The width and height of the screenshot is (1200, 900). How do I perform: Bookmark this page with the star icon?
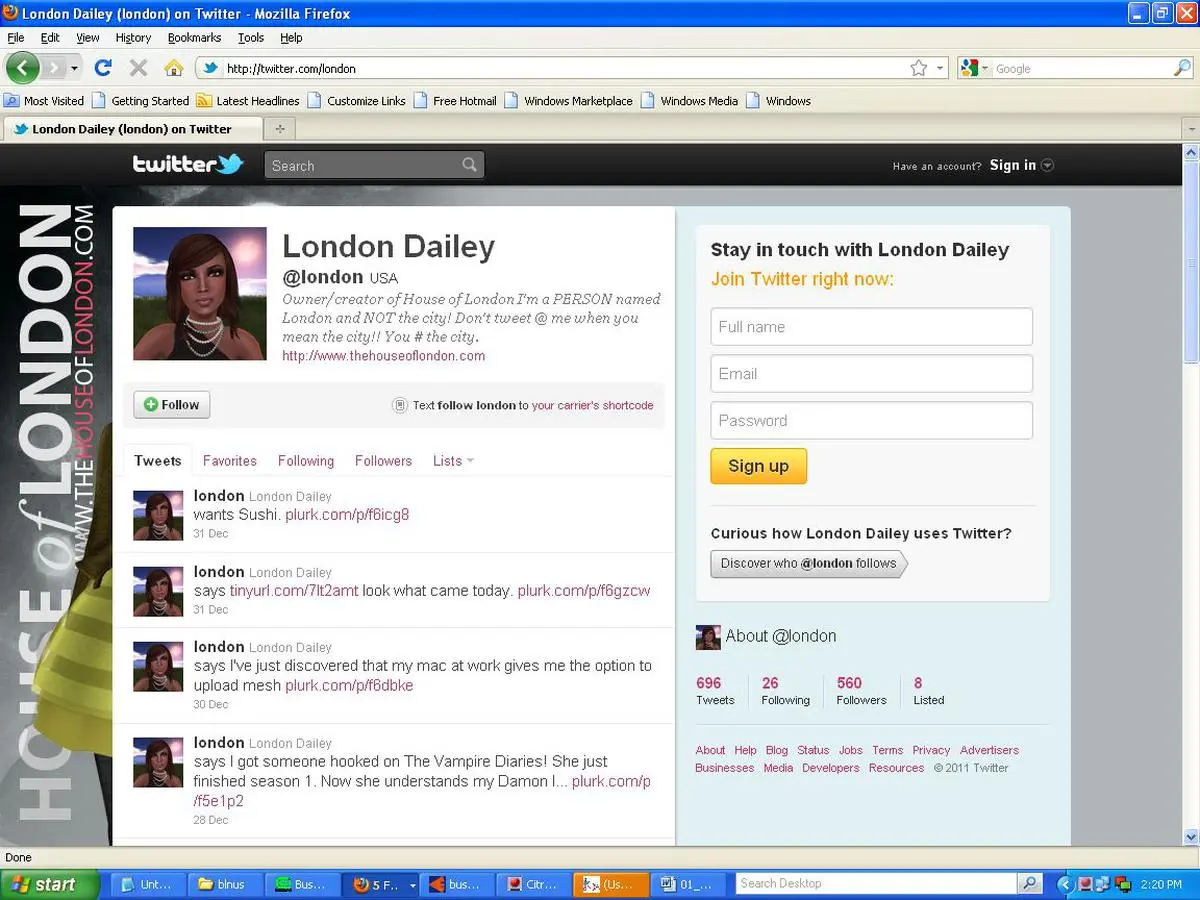[919, 68]
